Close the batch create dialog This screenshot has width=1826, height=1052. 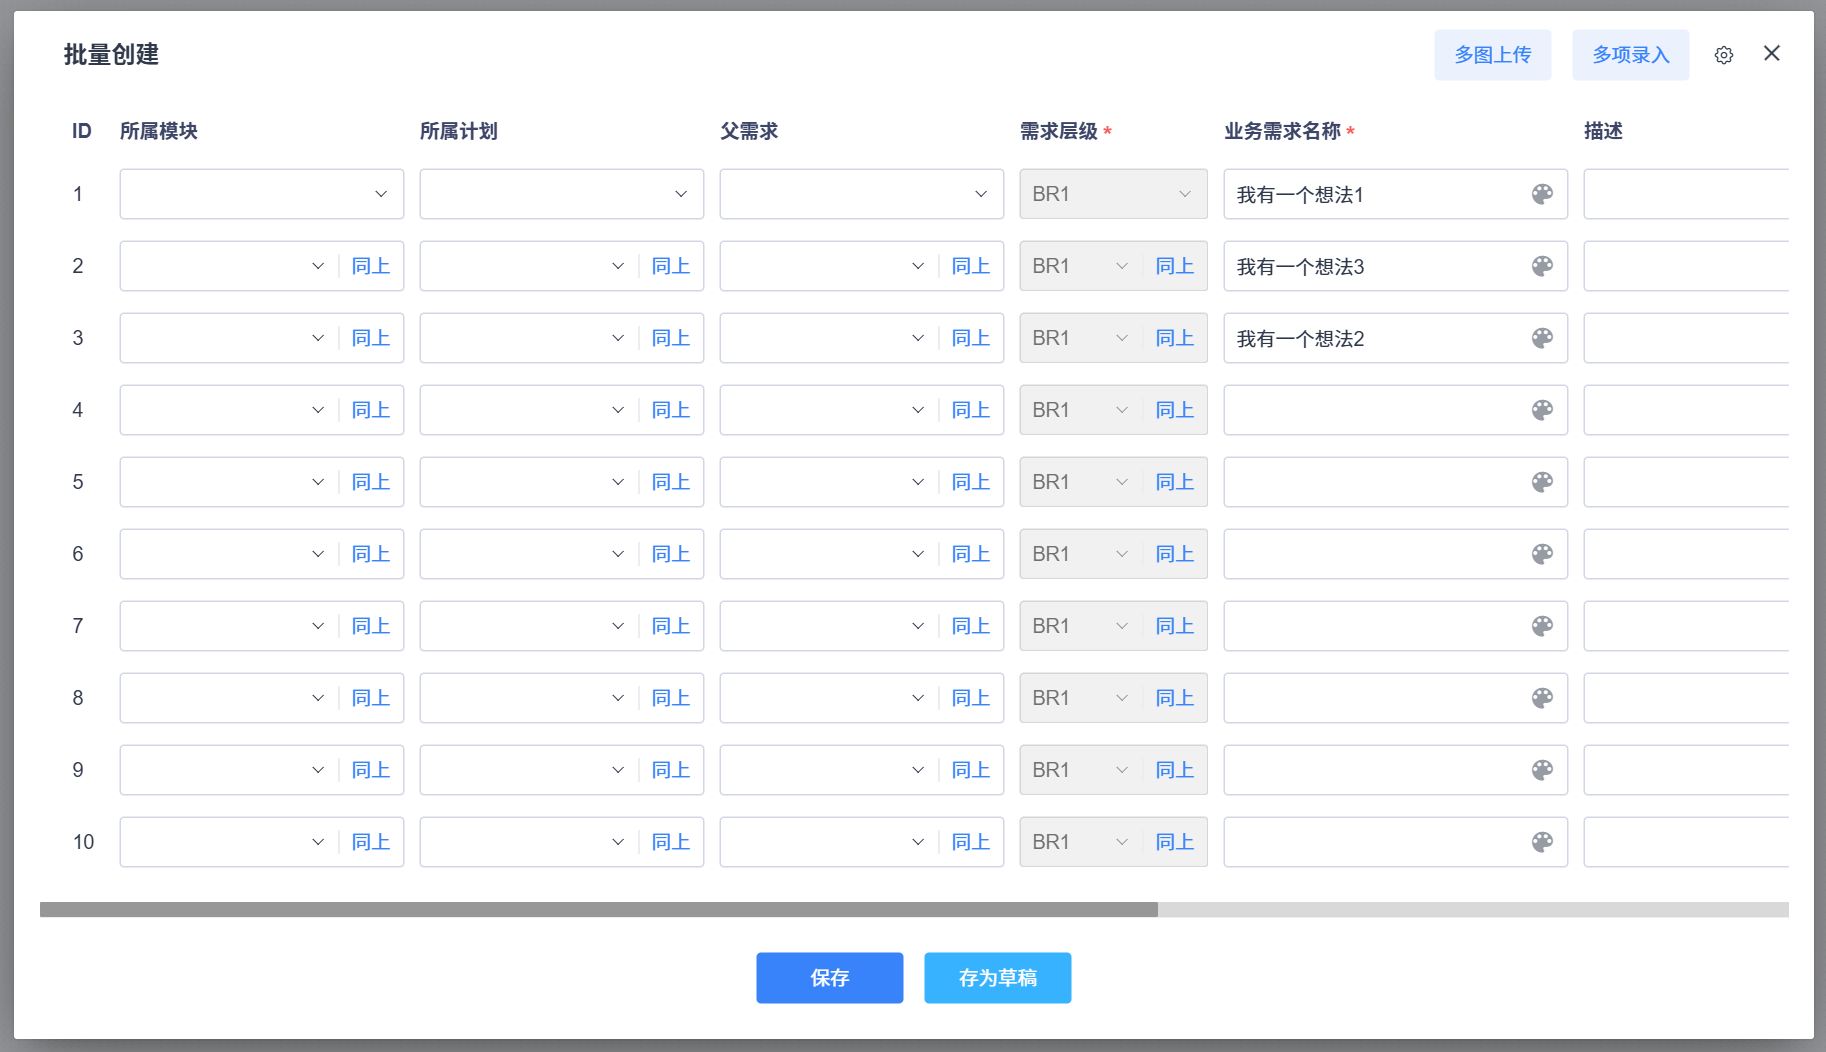click(x=1771, y=53)
